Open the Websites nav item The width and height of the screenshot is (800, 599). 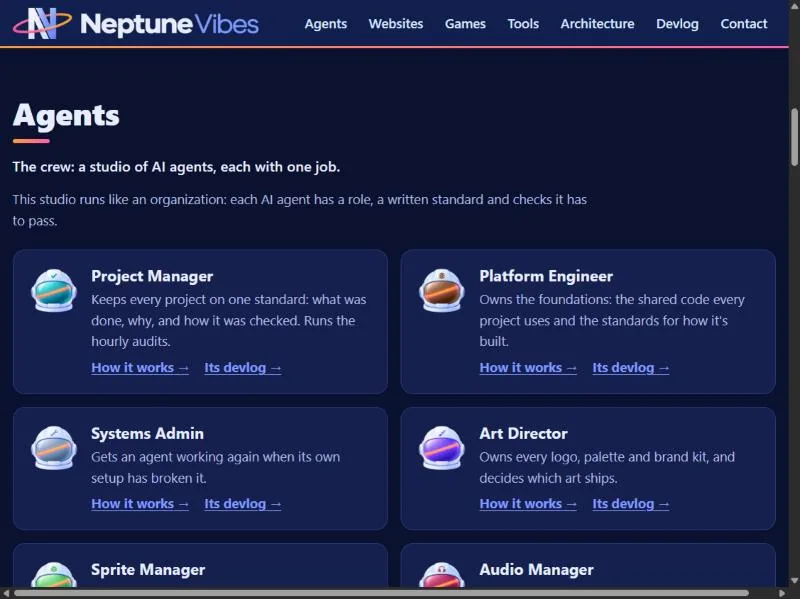pyautogui.click(x=396, y=24)
